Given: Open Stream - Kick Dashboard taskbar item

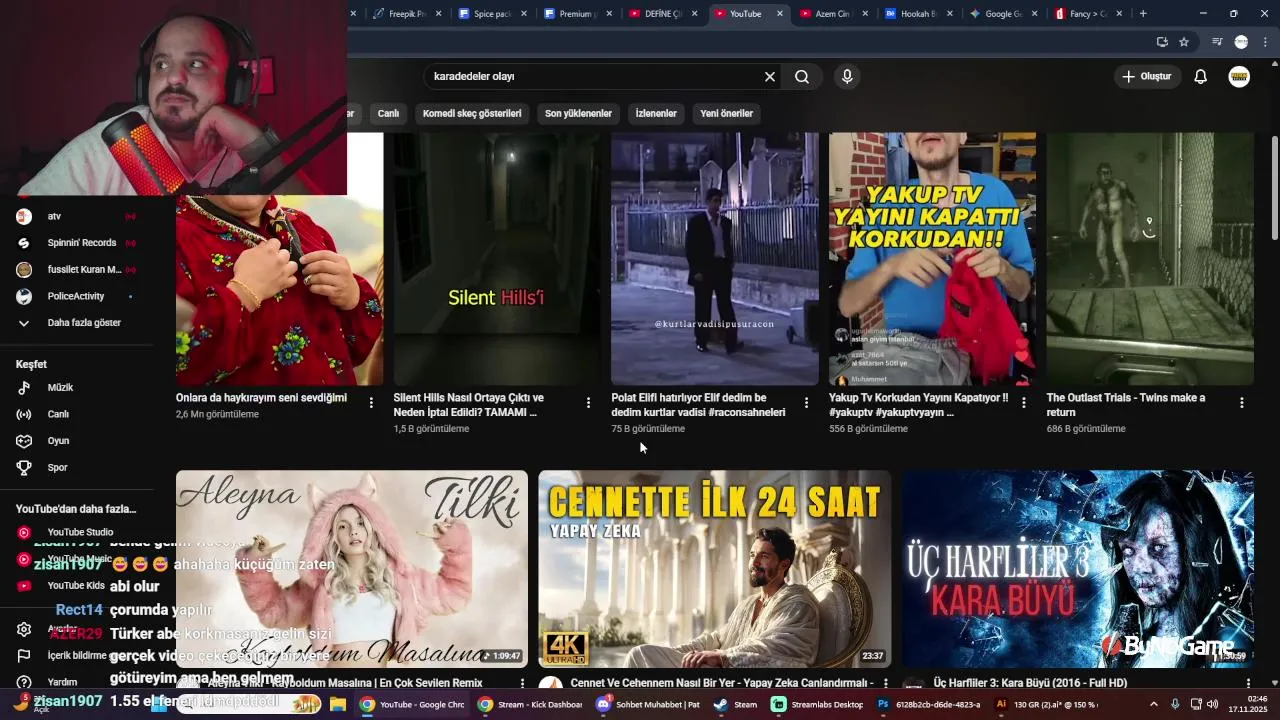Looking at the screenshot, I should pyautogui.click(x=530, y=704).
